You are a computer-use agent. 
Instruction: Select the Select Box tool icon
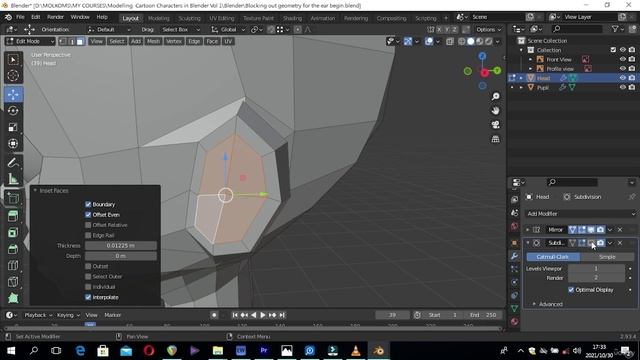point(13,60)
